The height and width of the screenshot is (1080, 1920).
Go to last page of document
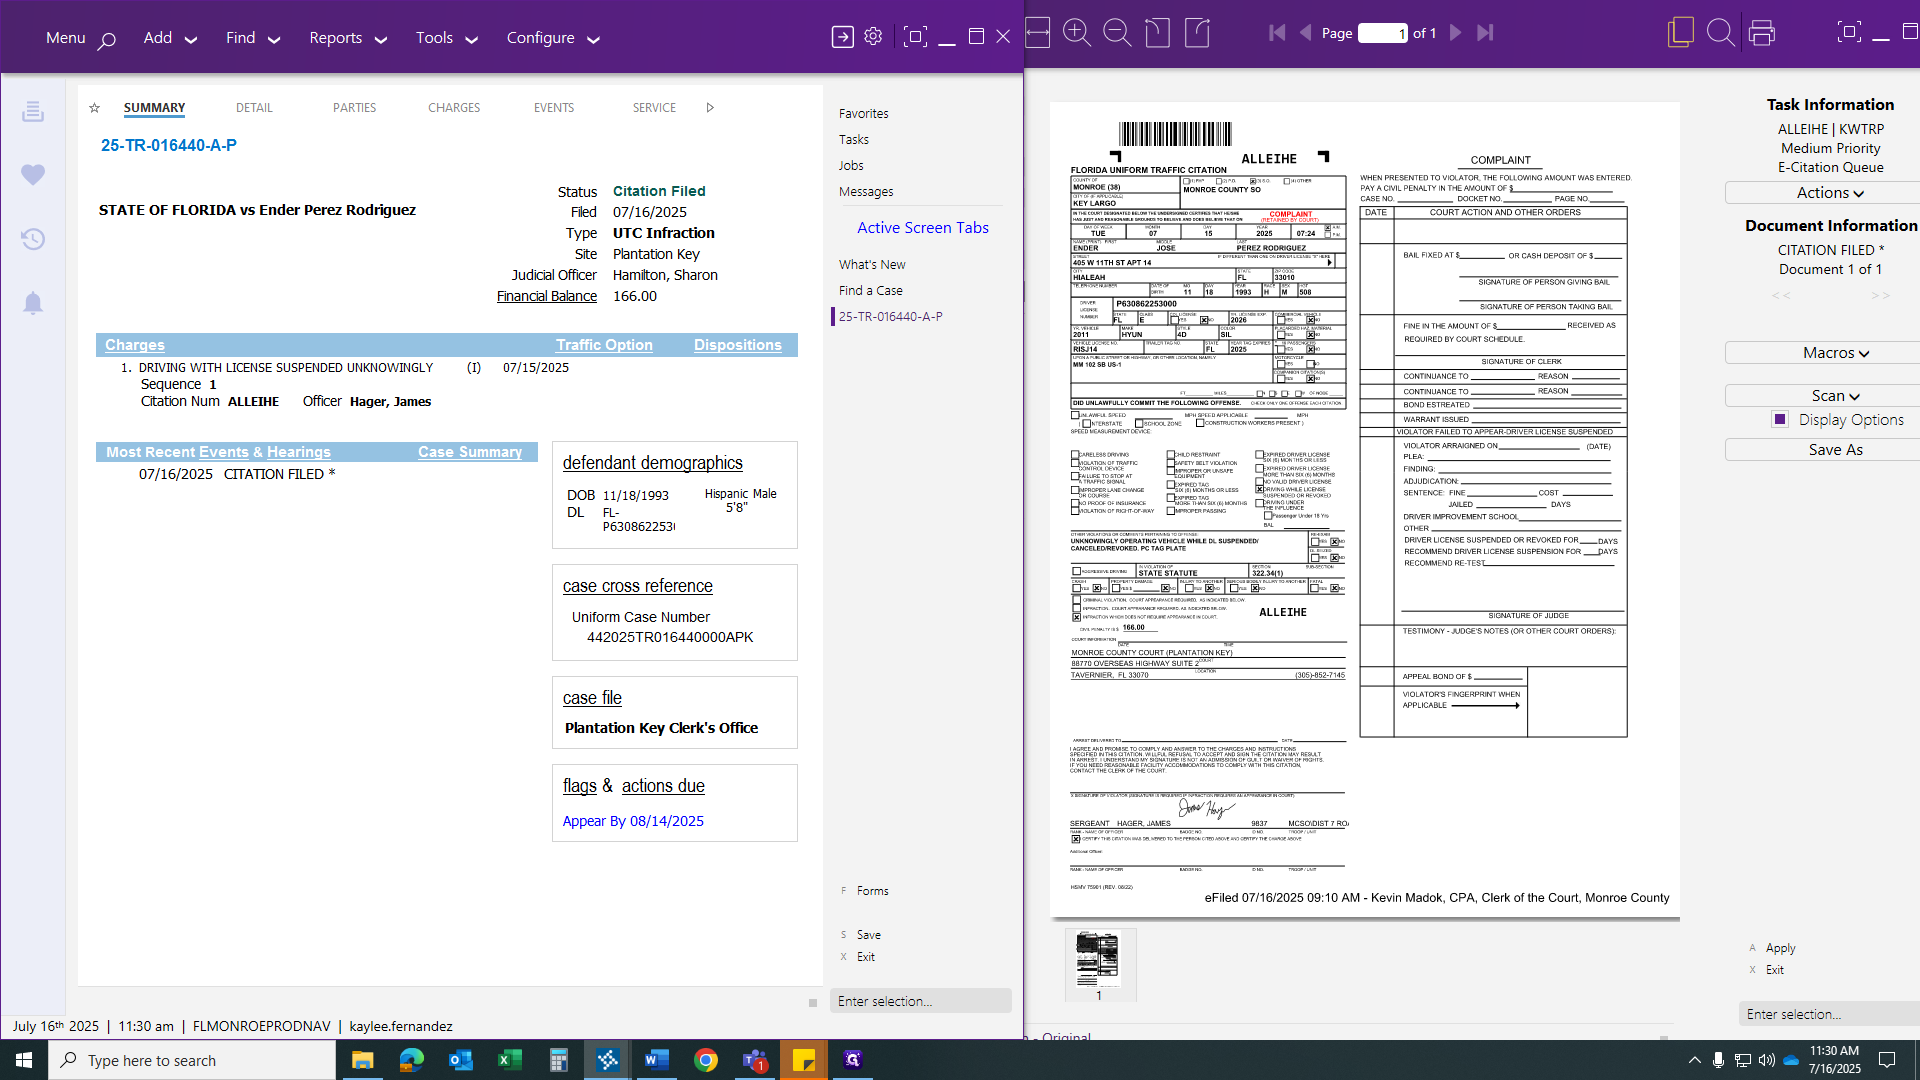[1485, 33]
